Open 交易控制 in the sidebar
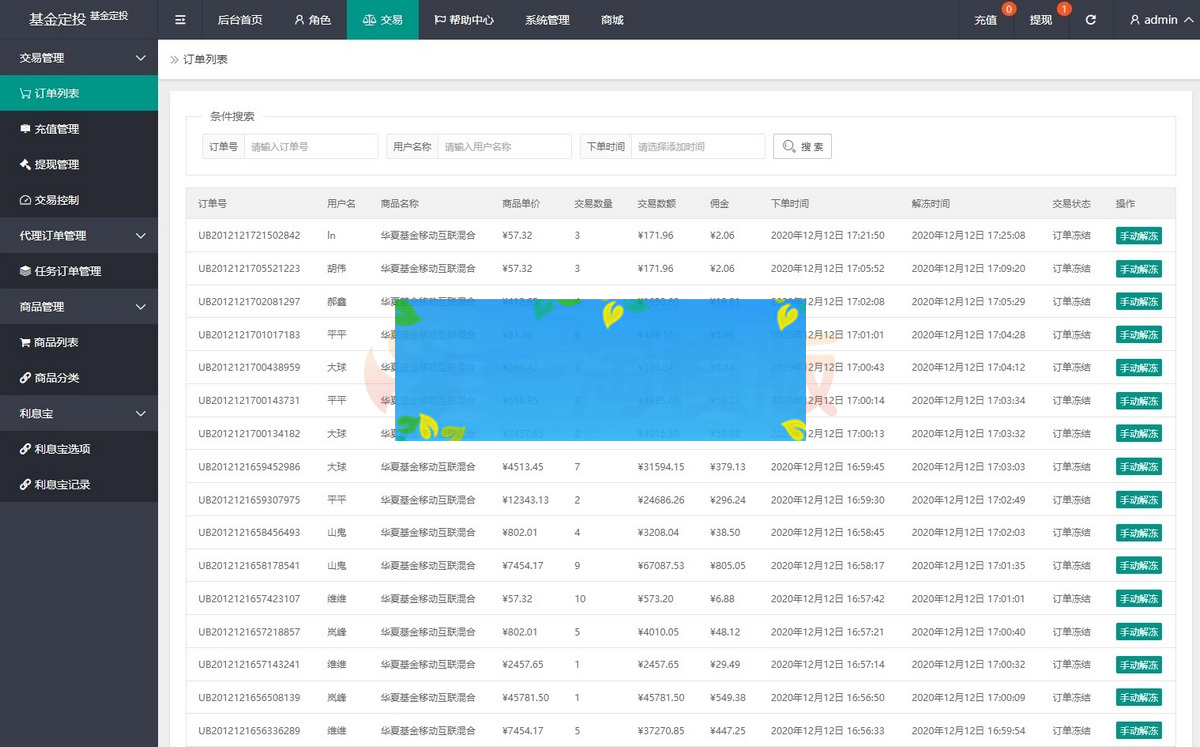This screenshot has width=1200, height=747. 56,200
